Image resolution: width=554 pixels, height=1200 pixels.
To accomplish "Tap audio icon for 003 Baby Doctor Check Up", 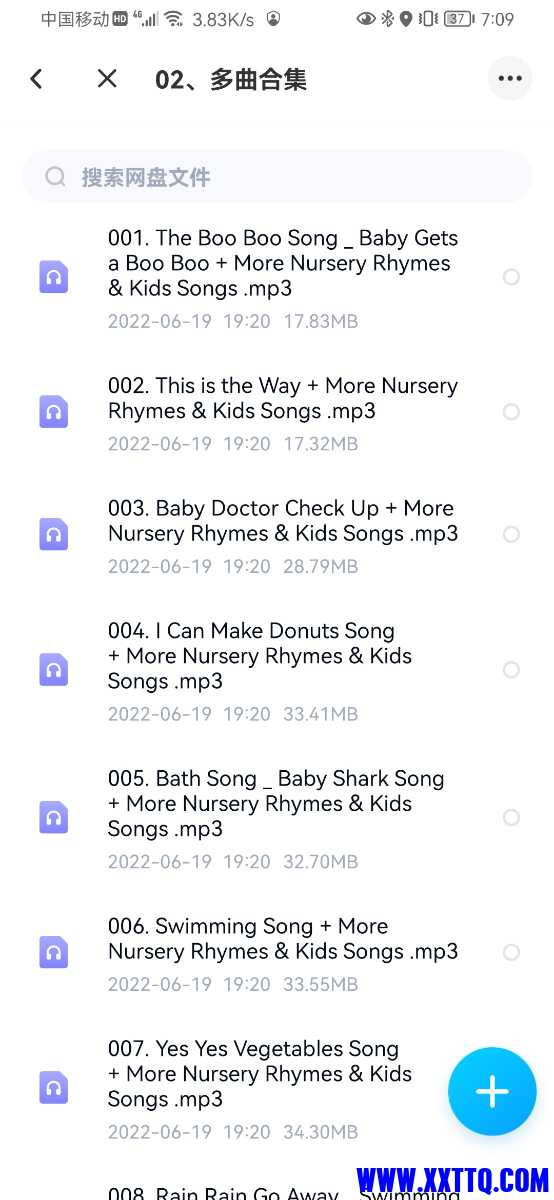I will (54, 534).
